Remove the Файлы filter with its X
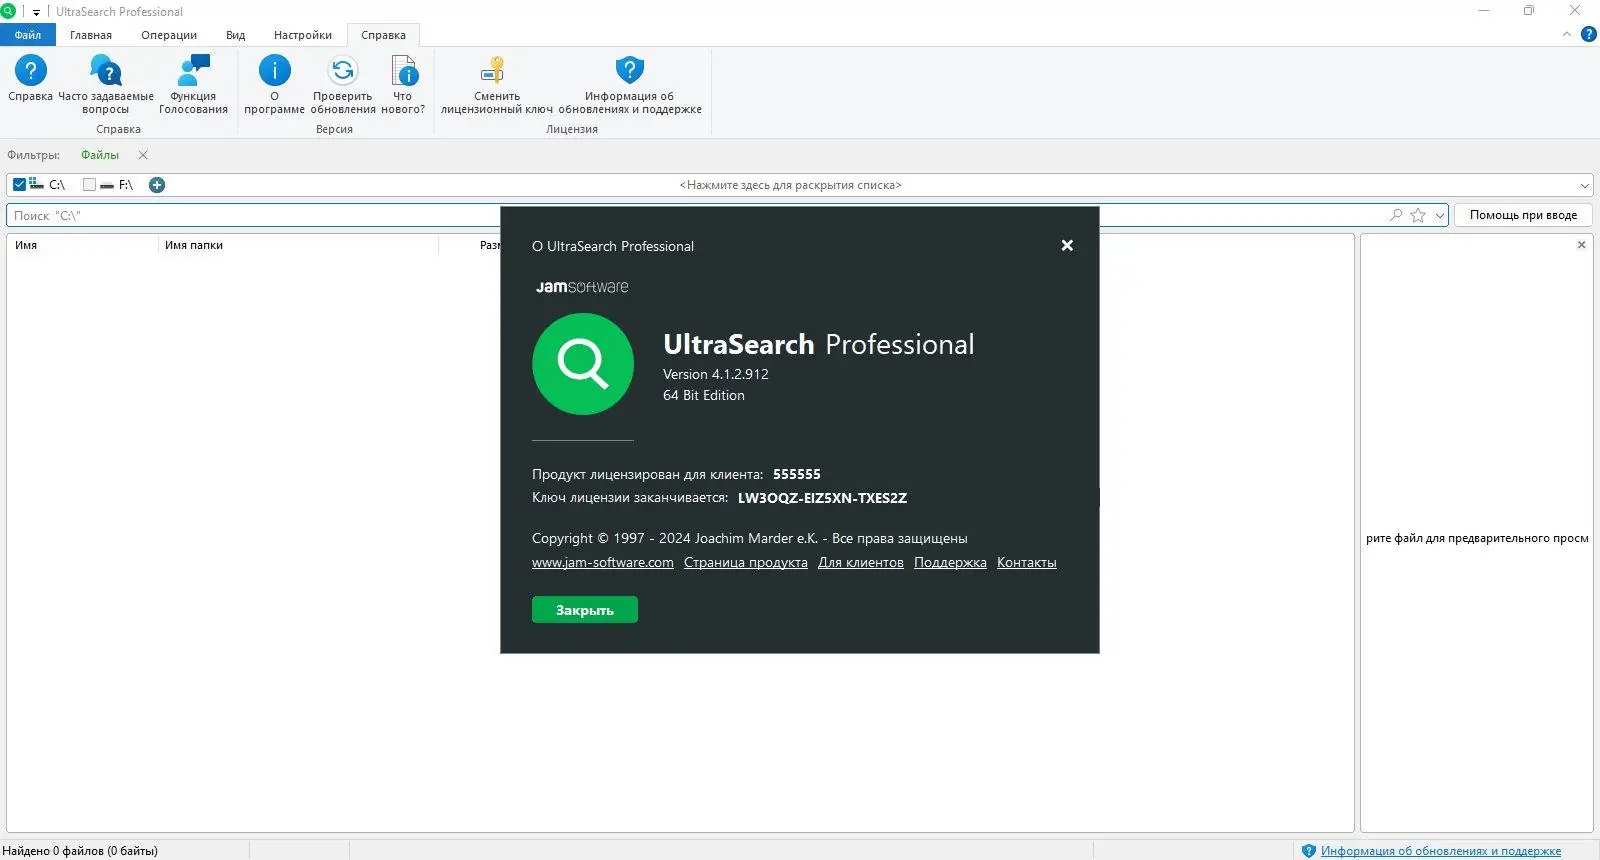 click(143, 155)
